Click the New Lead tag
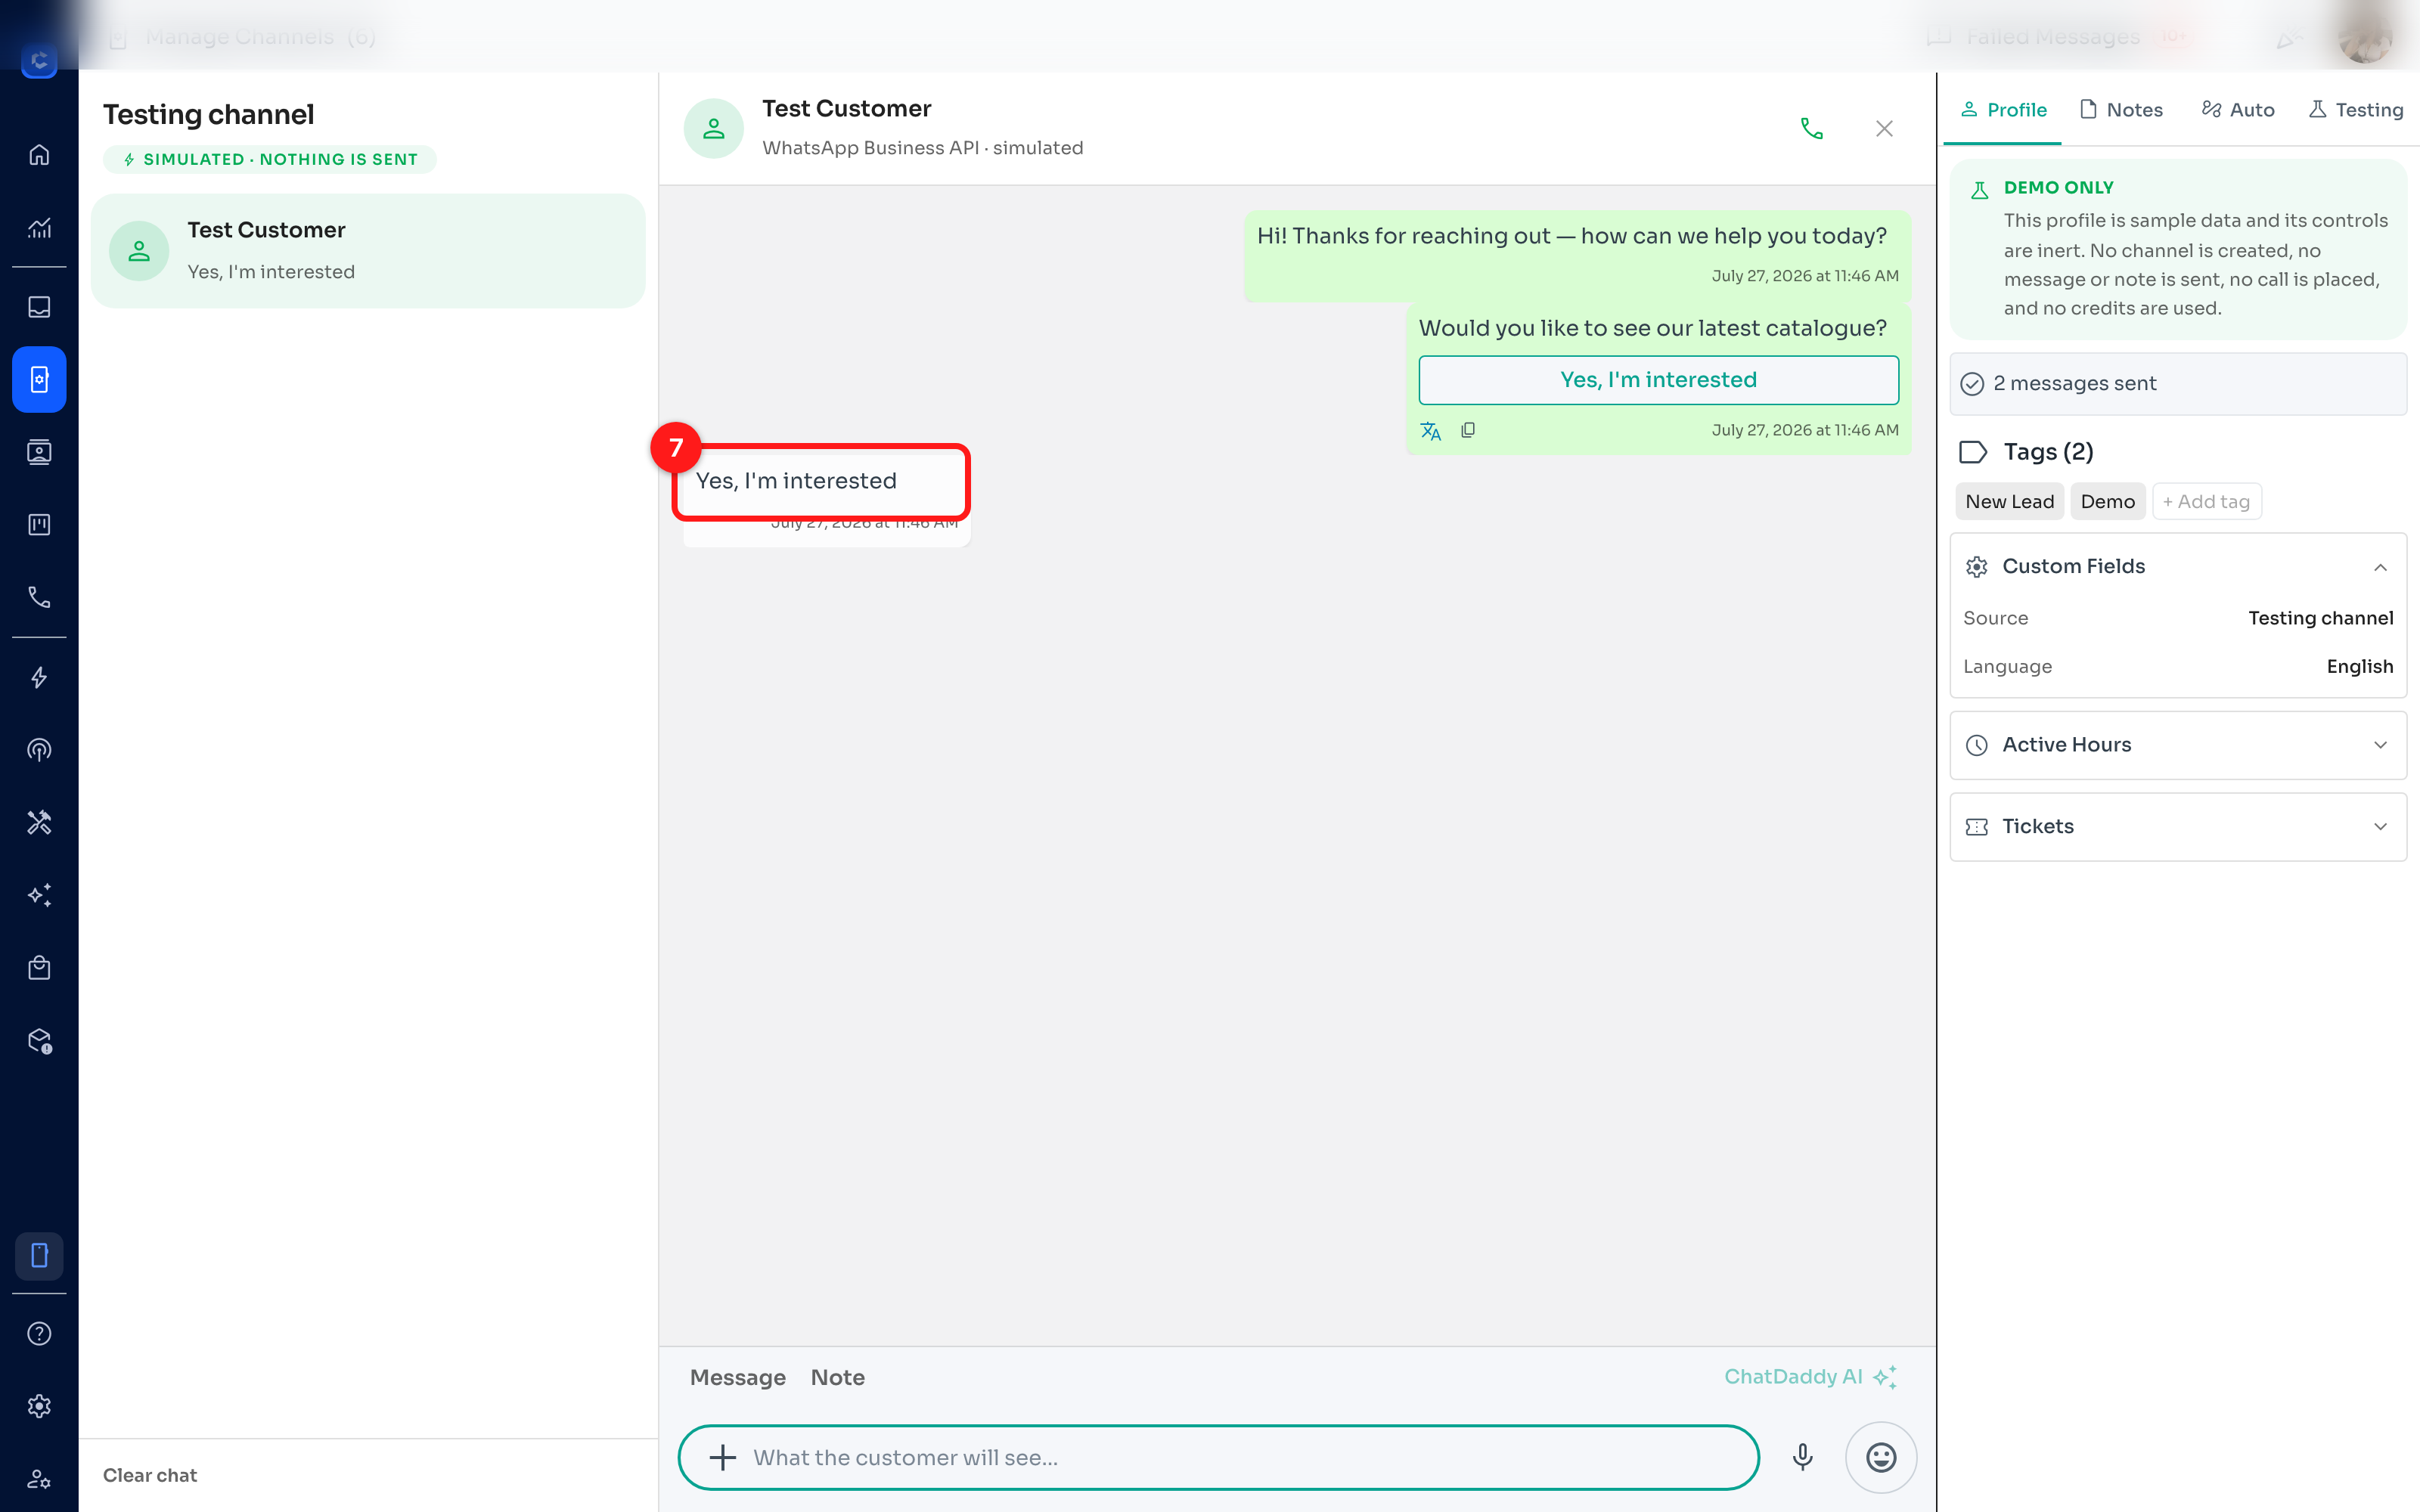Screen dimensions: 2420x1512 (x=2009, y=501)
